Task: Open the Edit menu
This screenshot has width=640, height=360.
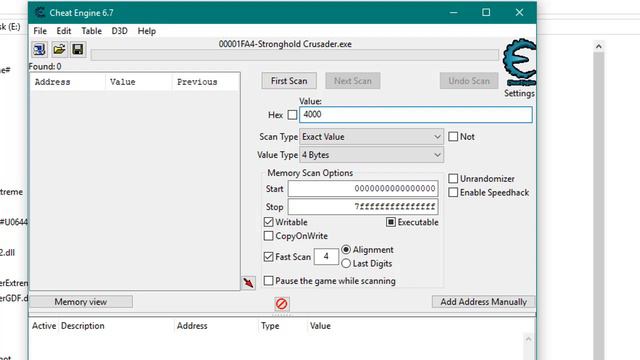Action: [x=64, y=31]
